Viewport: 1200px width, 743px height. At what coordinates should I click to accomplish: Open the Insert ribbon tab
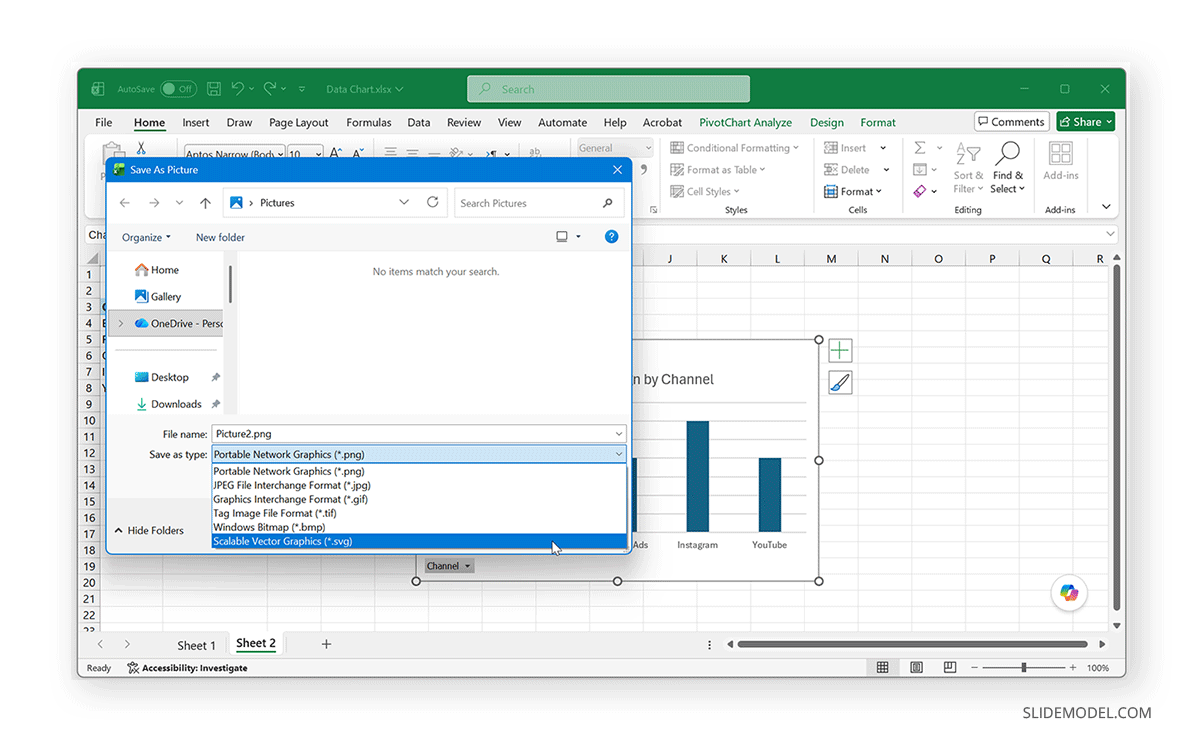click(196, 122)
